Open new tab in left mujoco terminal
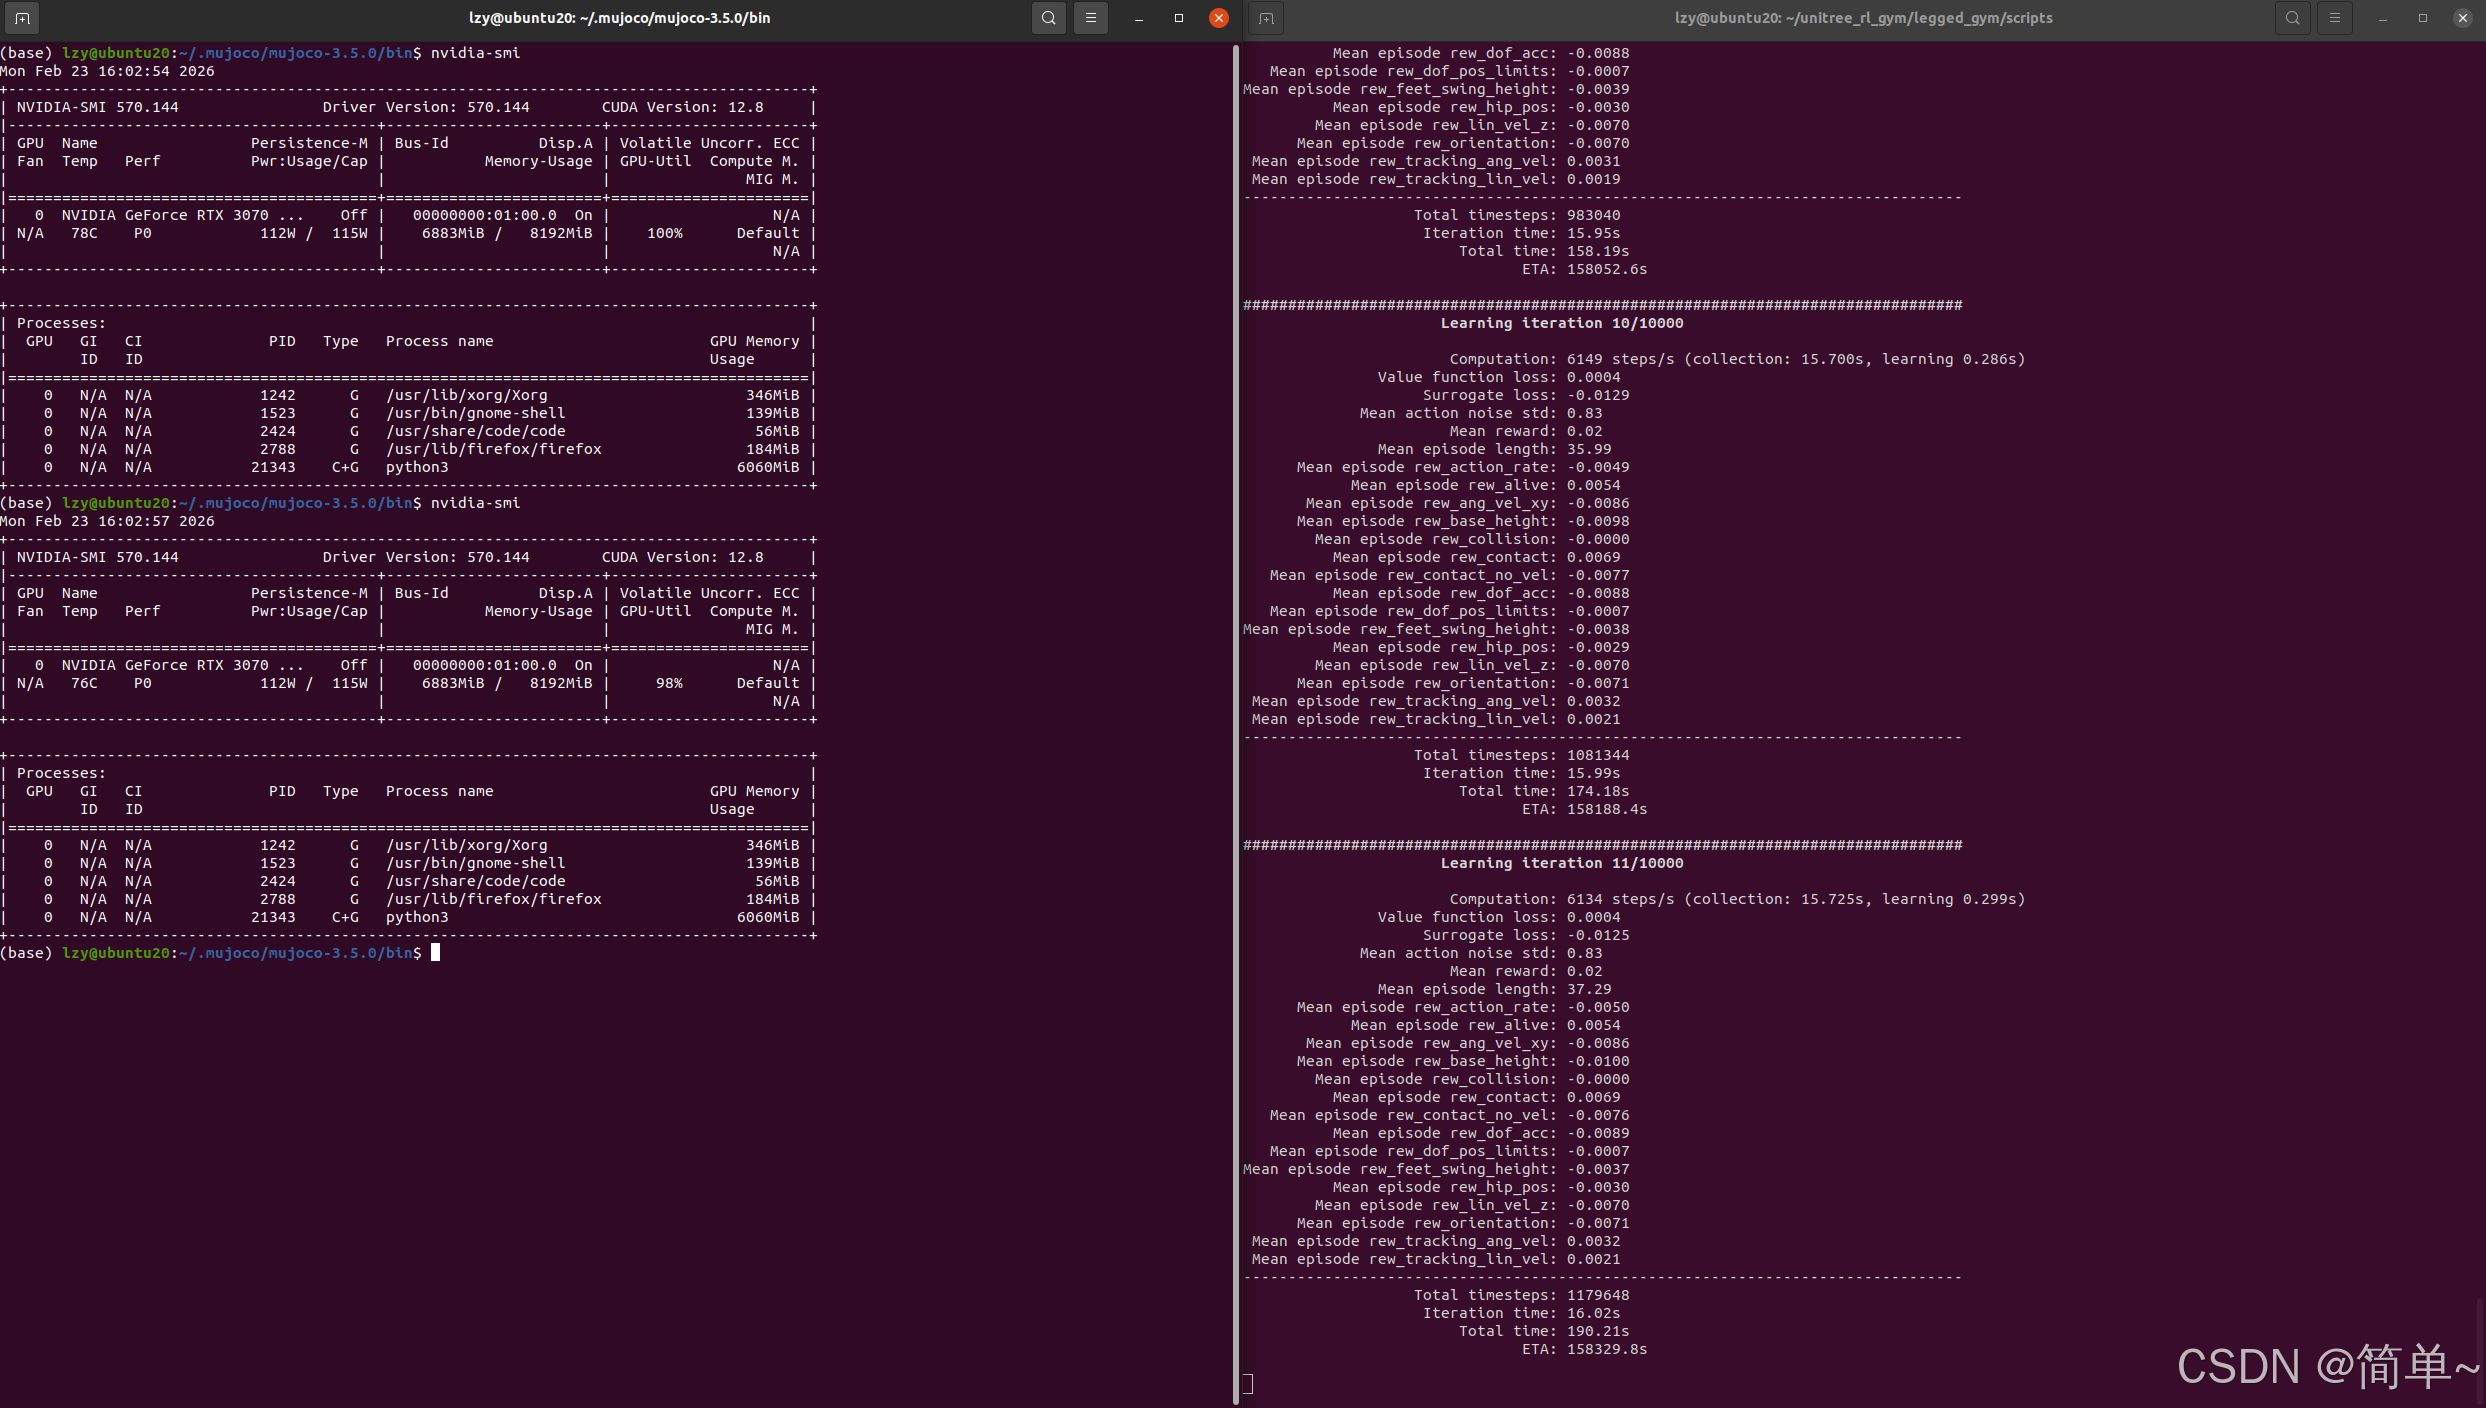 [22, 18]
